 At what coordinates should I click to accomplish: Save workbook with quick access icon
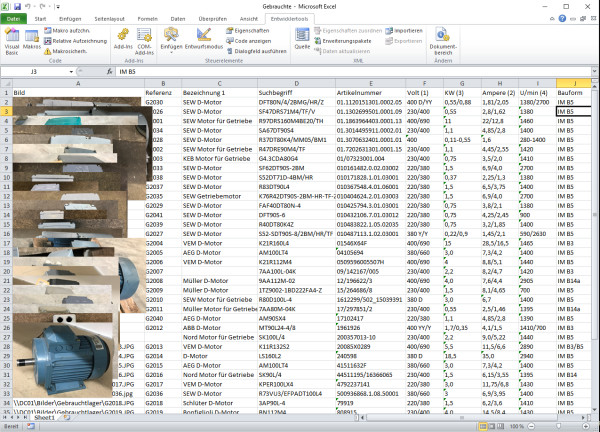tap(17, 7)
